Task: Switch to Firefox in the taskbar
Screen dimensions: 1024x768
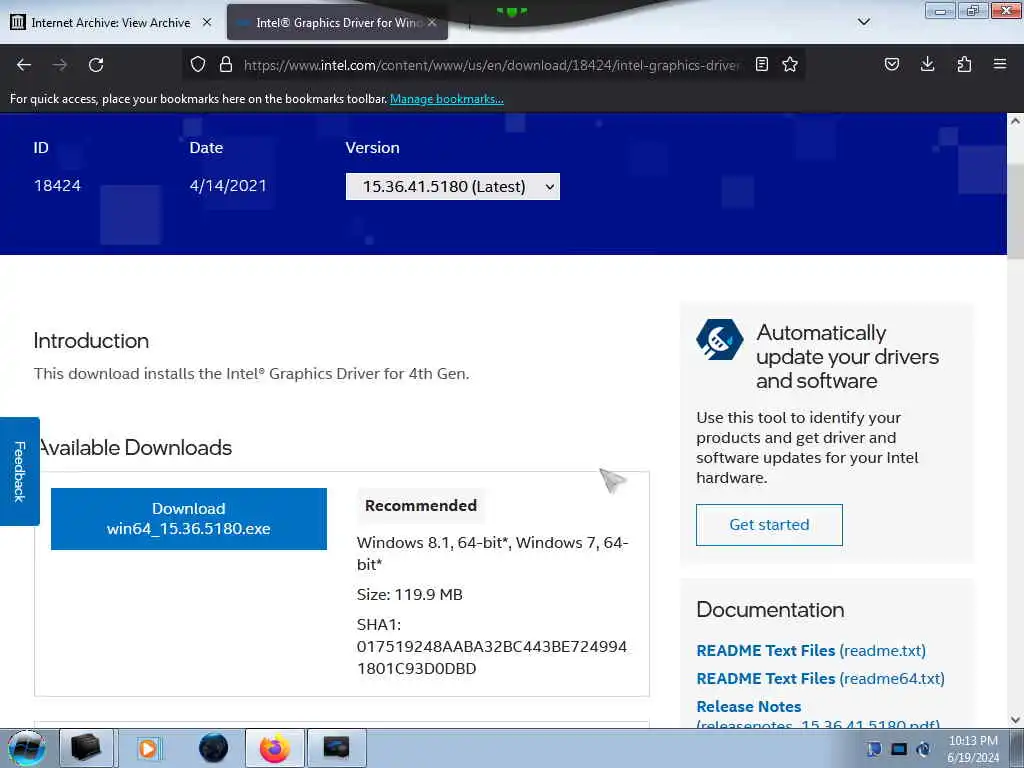Action: pos(275,748)
